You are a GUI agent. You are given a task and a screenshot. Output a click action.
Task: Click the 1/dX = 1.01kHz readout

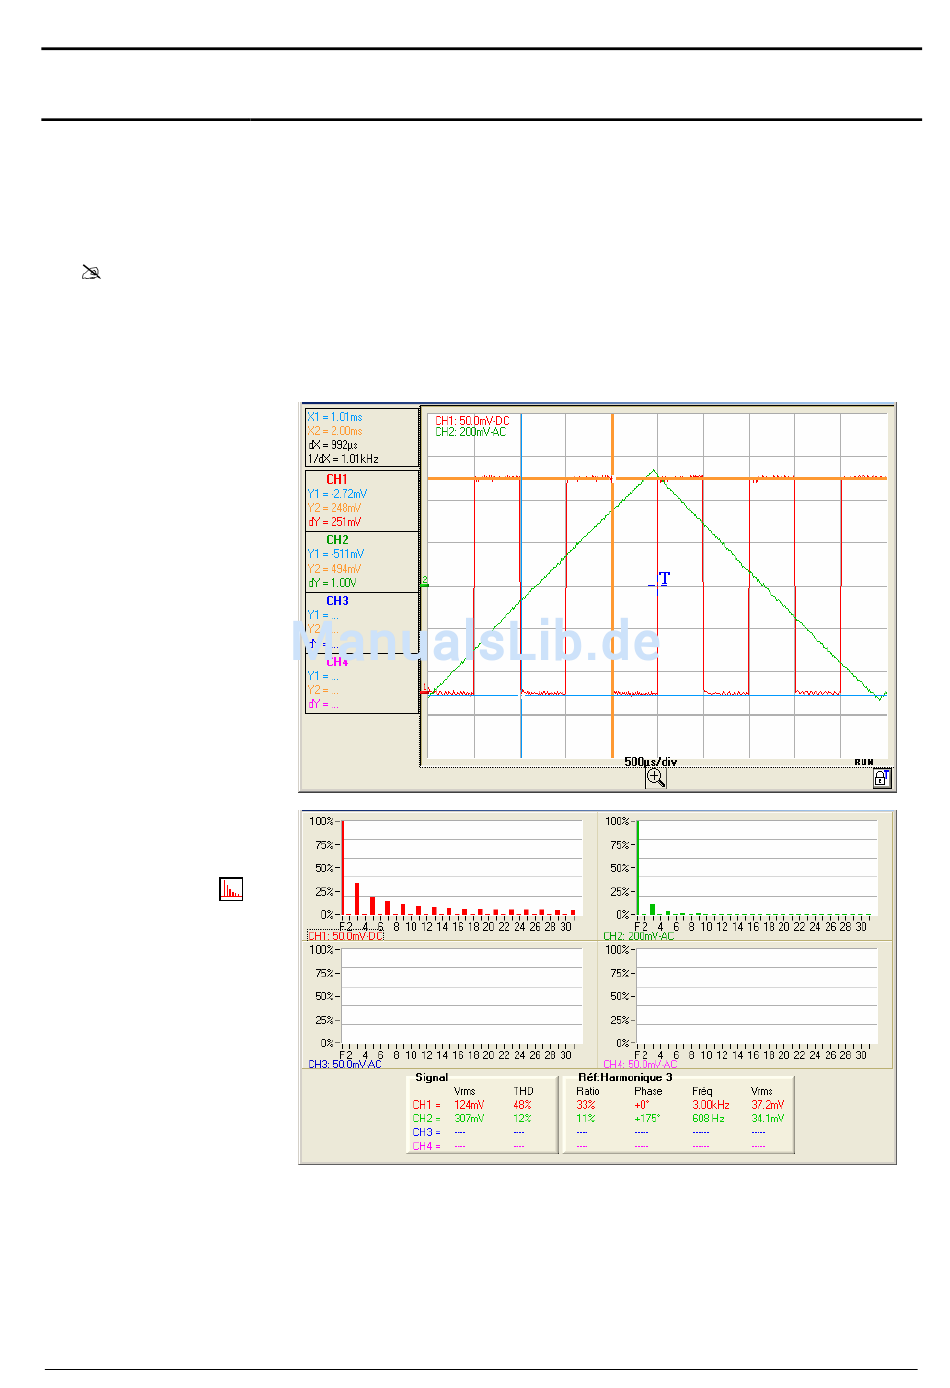coord(343,459)
